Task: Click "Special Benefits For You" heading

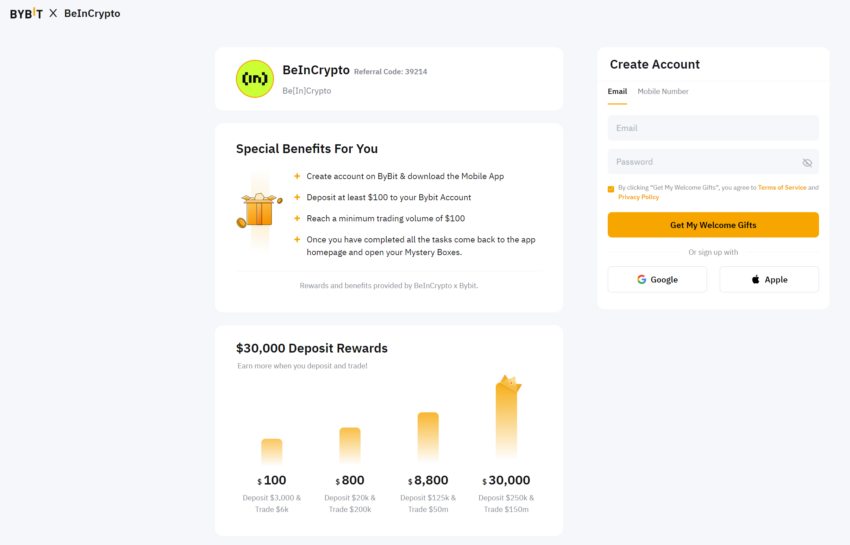Action: click(x=307, y=149)
